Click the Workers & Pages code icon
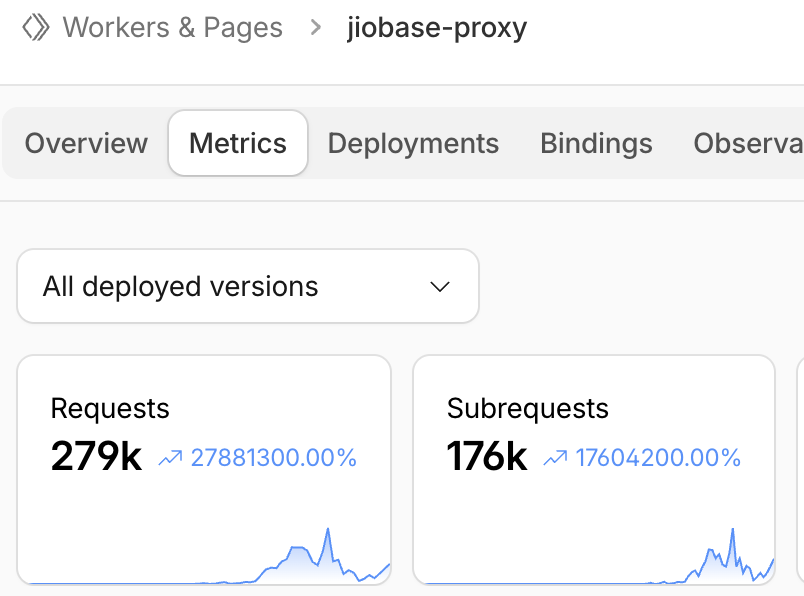804x596 pixels. (36, 27)
